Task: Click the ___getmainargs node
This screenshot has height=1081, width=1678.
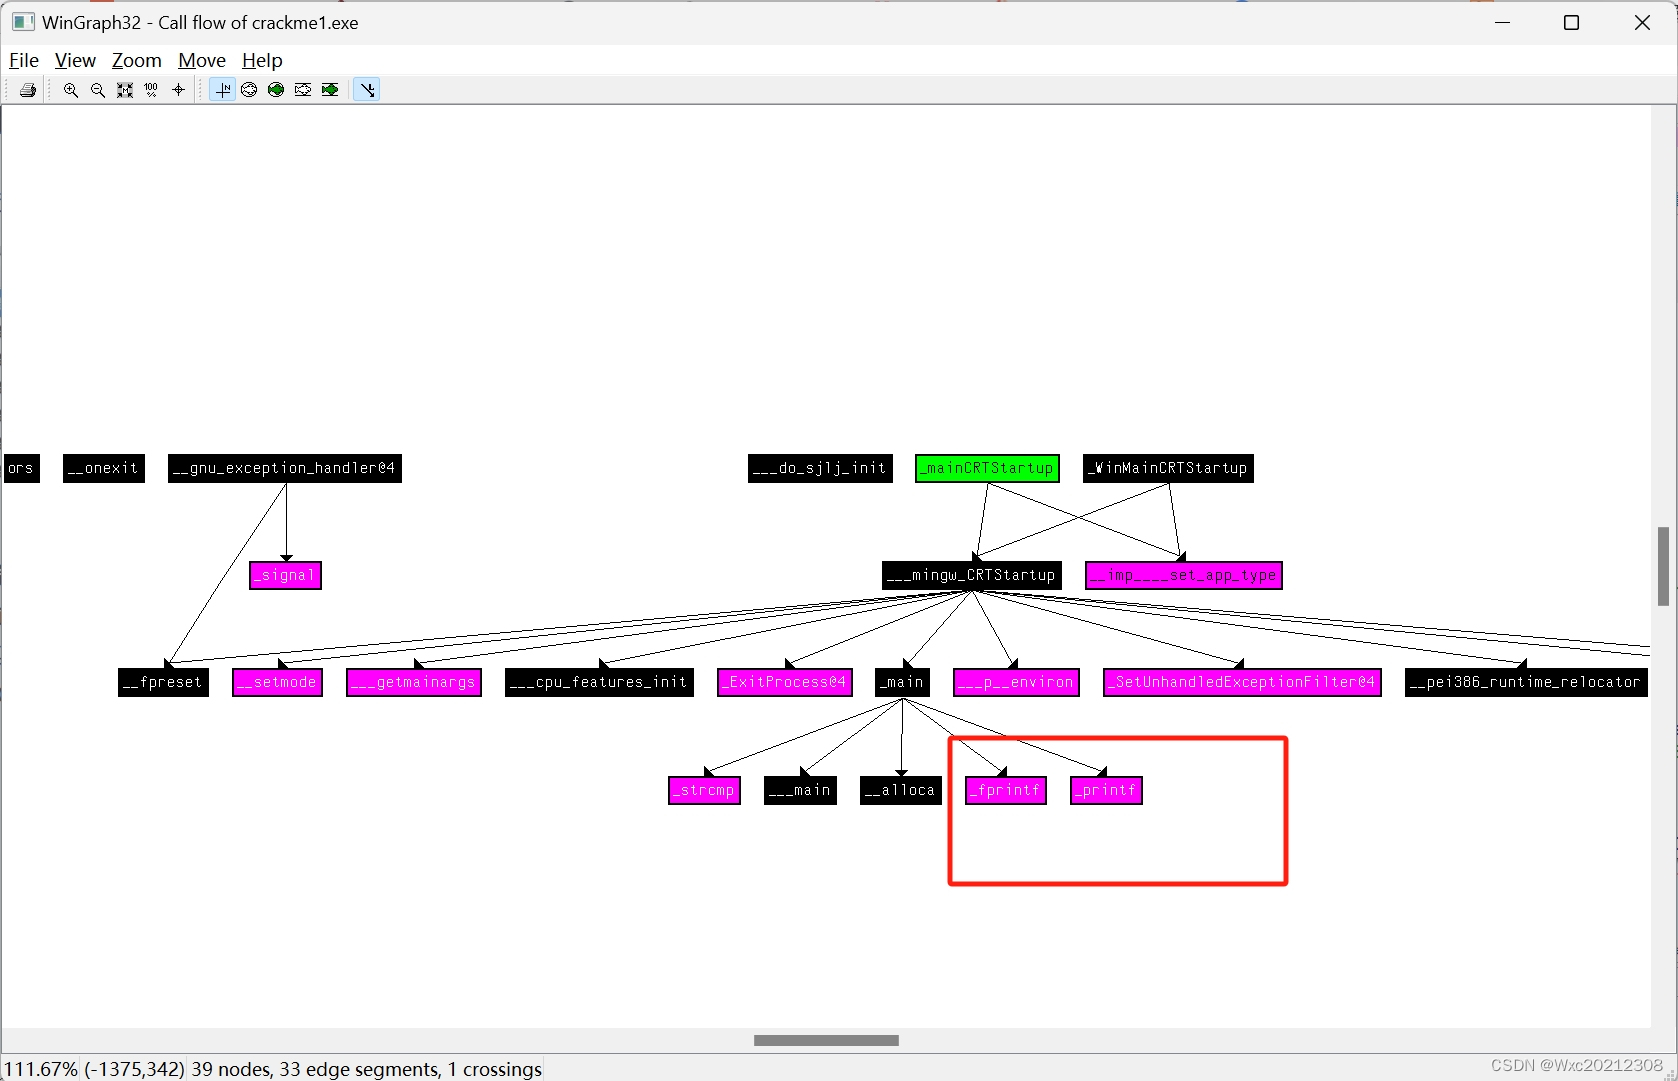Action: tap(414, 682)
